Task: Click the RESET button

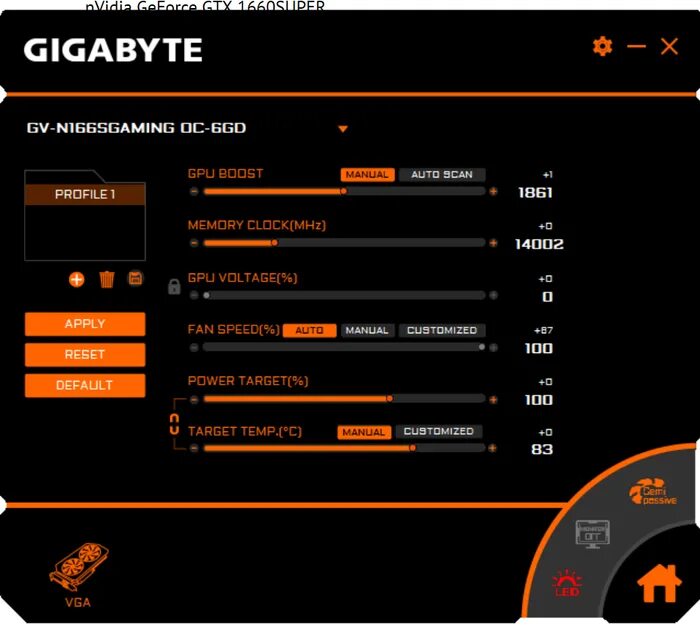Action: [85, 354]
